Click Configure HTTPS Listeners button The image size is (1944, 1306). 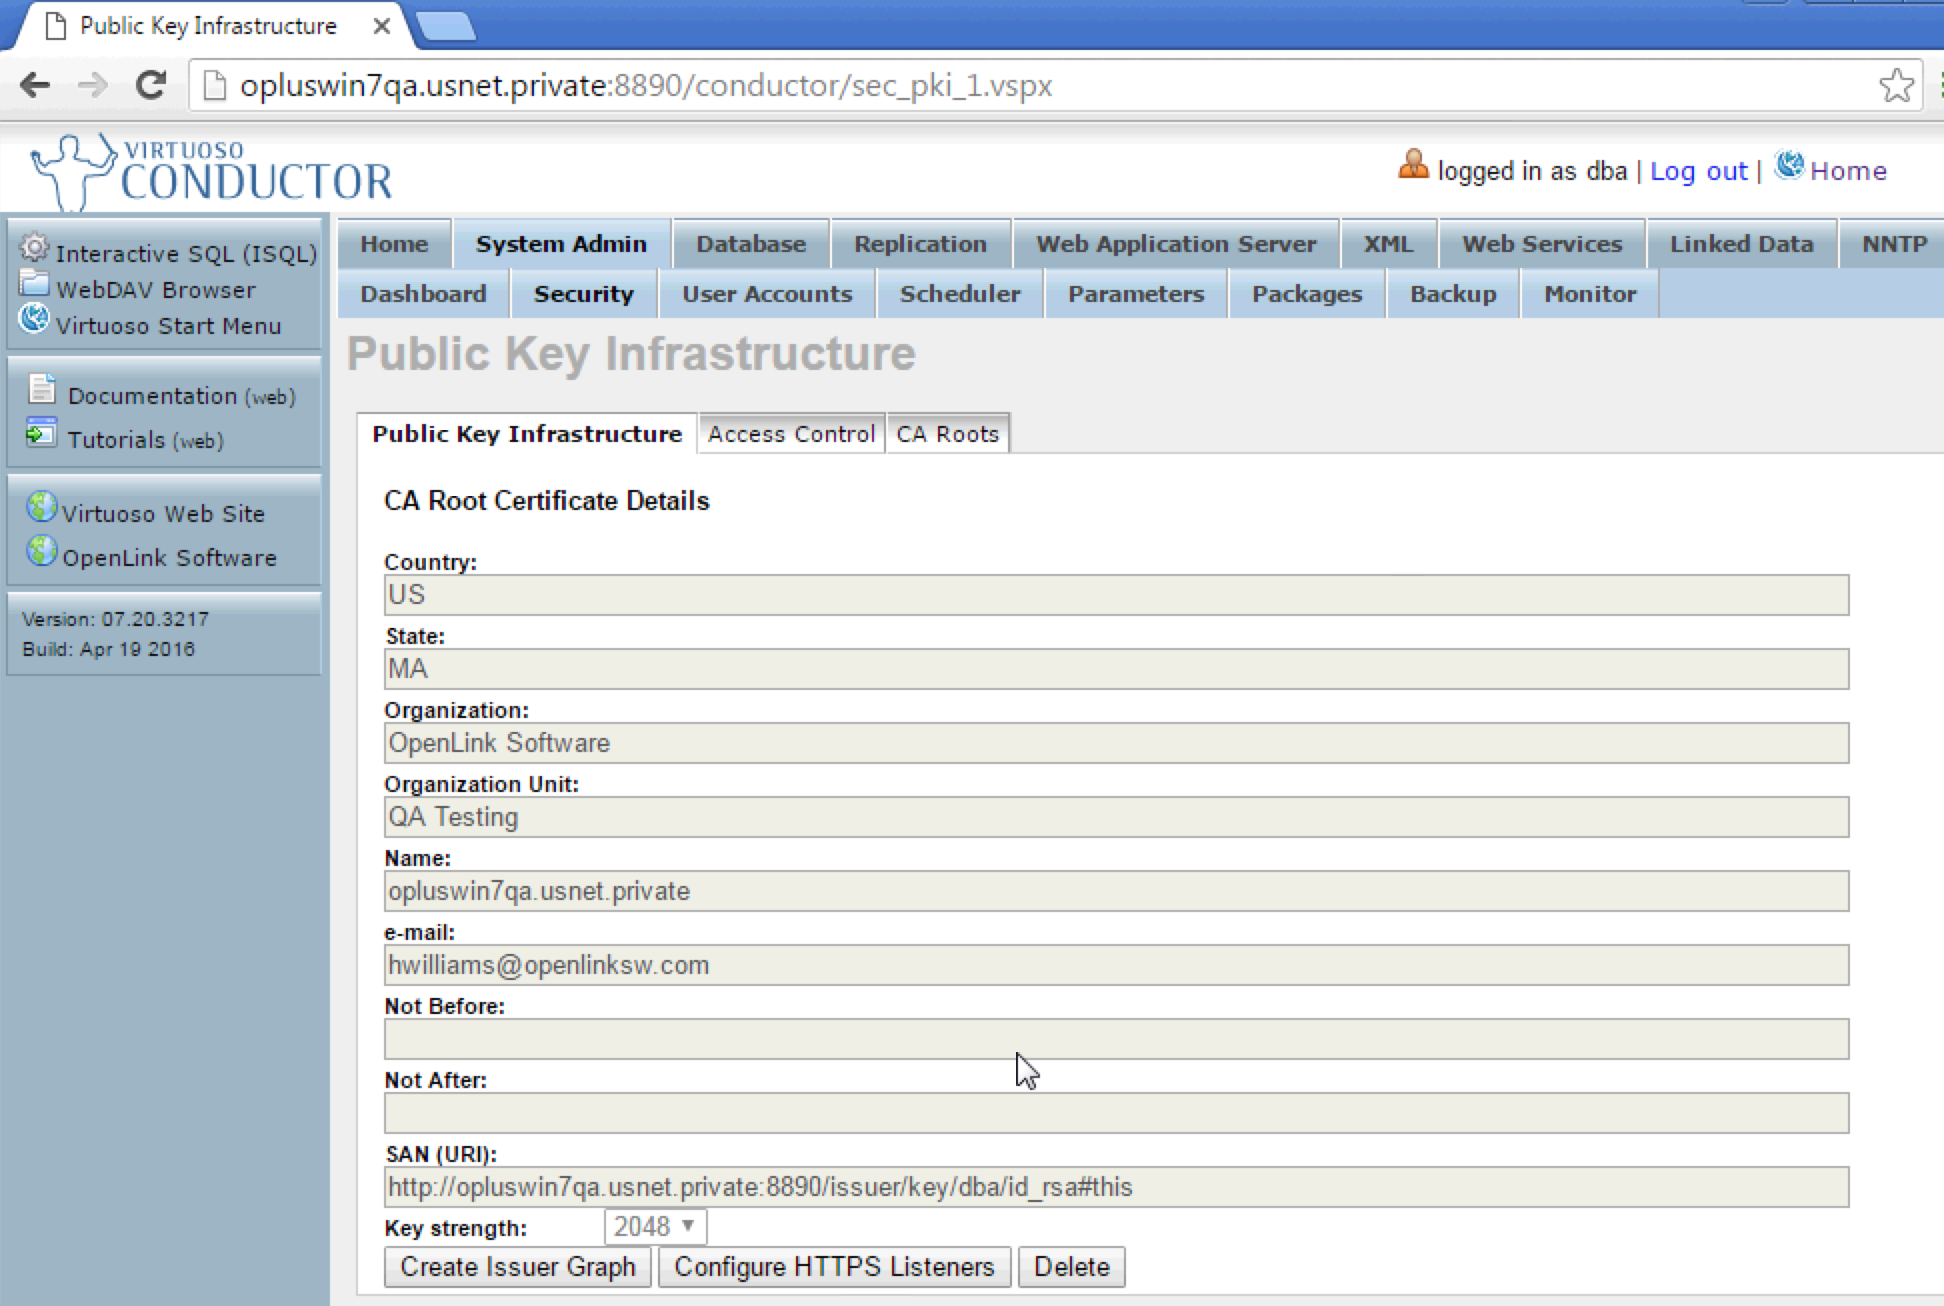click(x=834, y=1267)
